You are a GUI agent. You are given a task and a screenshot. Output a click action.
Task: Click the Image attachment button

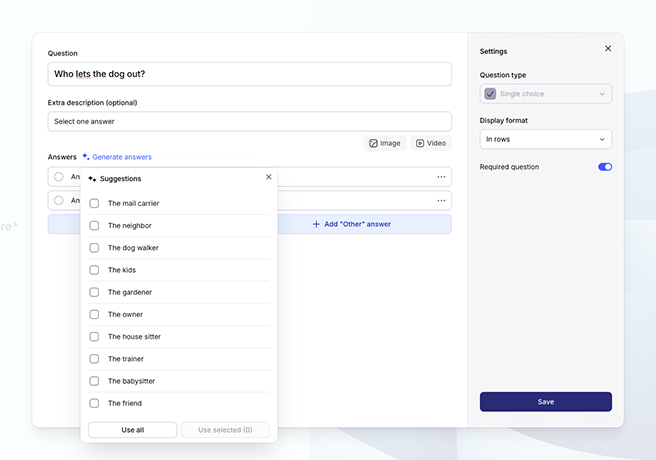(385, 143)
